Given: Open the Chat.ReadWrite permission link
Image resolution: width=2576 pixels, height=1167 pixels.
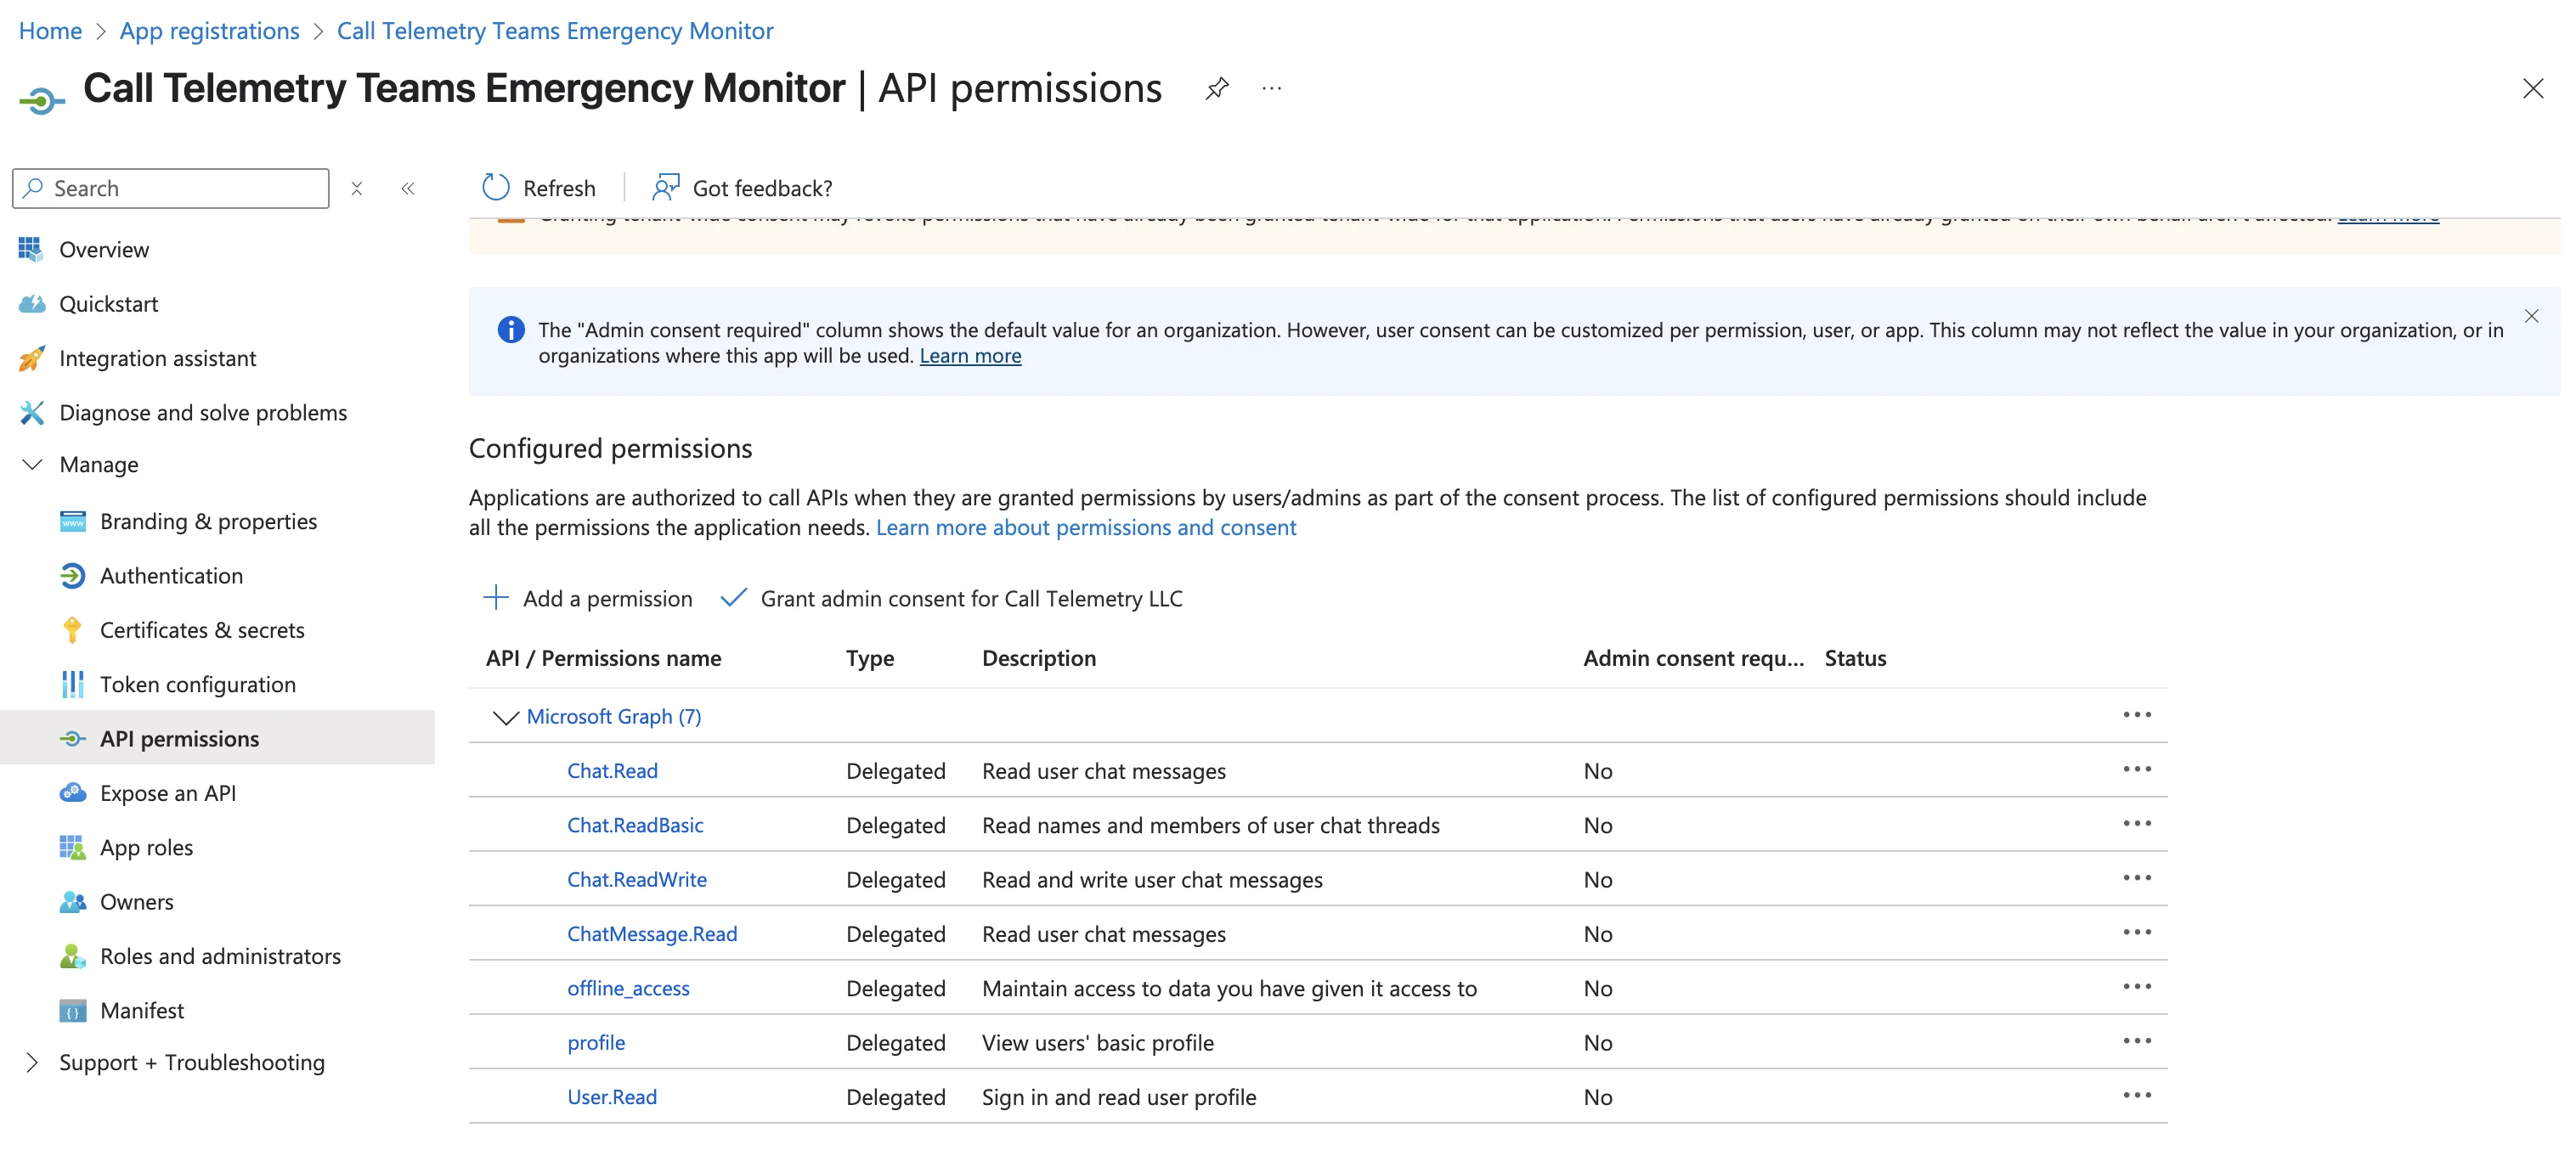Looking at the screenshot, I should [637, 879].
